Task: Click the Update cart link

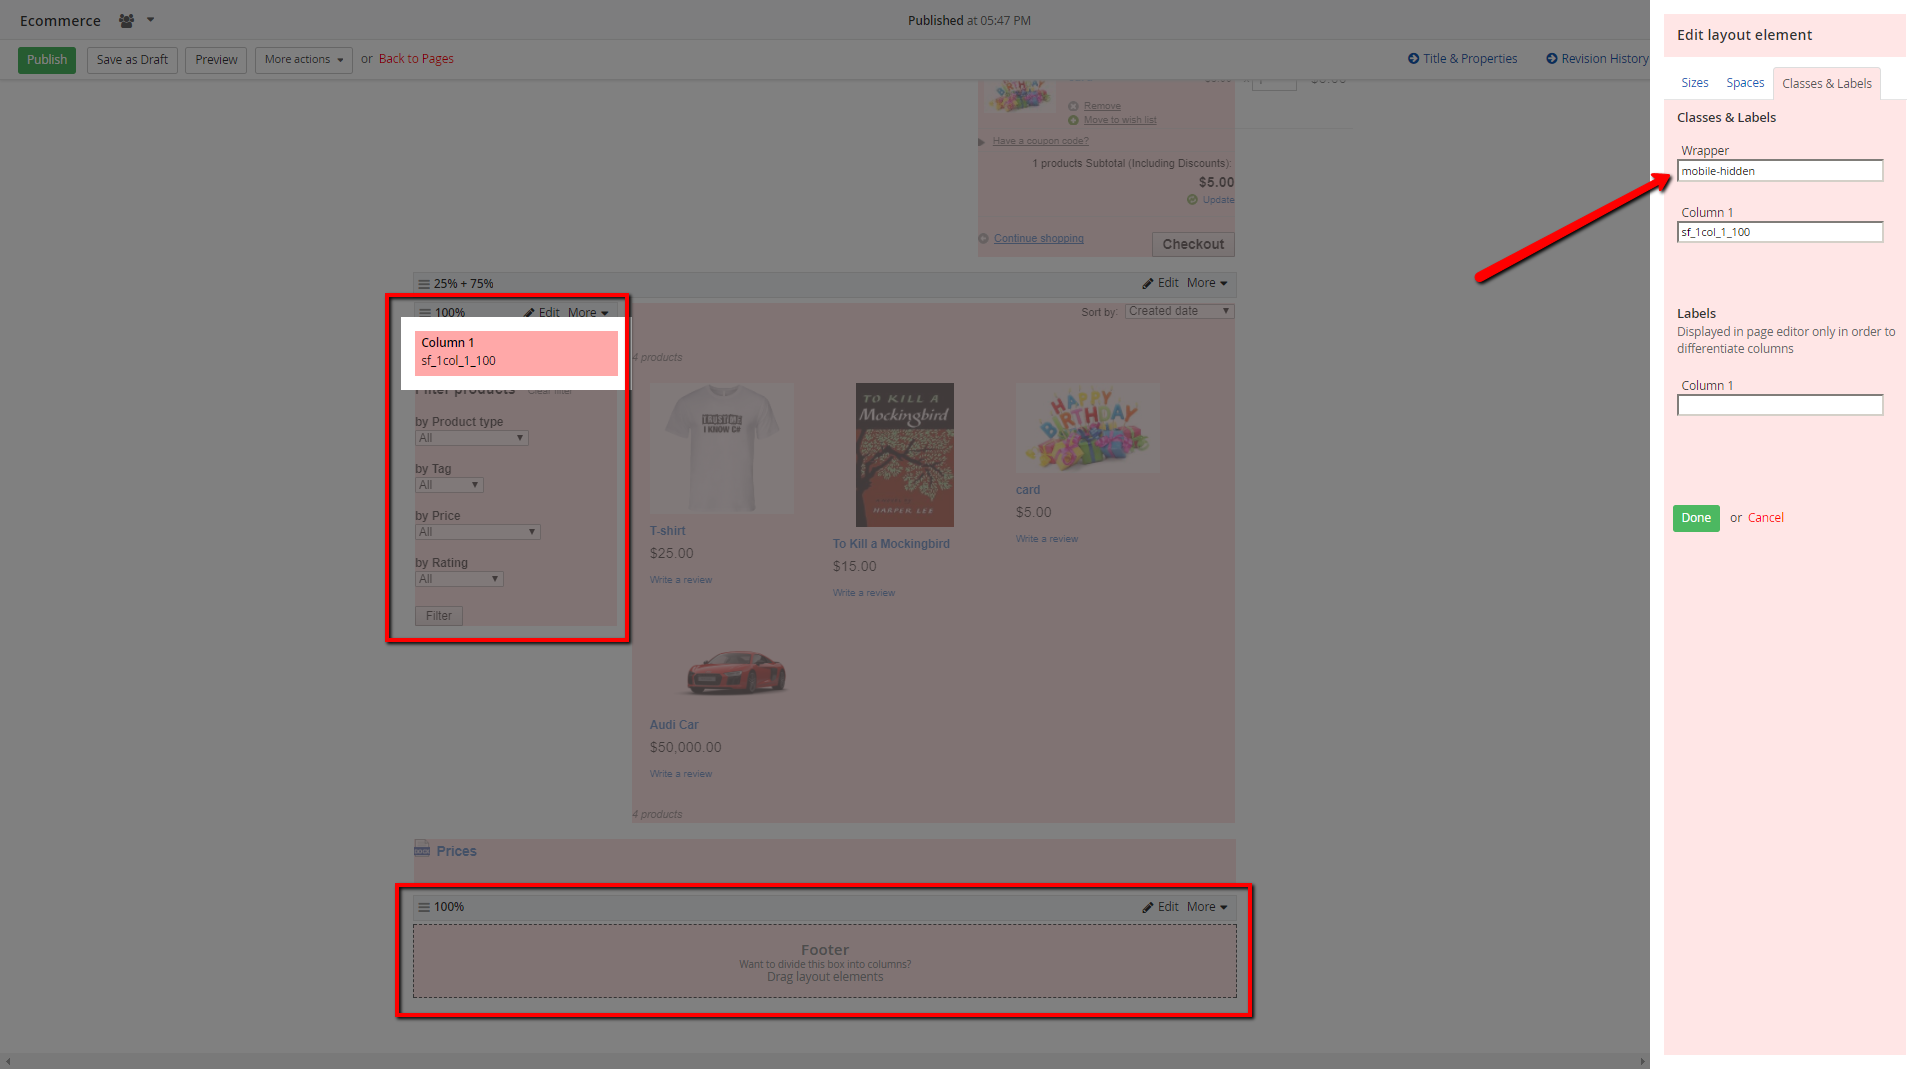Action: (1218, 200)
